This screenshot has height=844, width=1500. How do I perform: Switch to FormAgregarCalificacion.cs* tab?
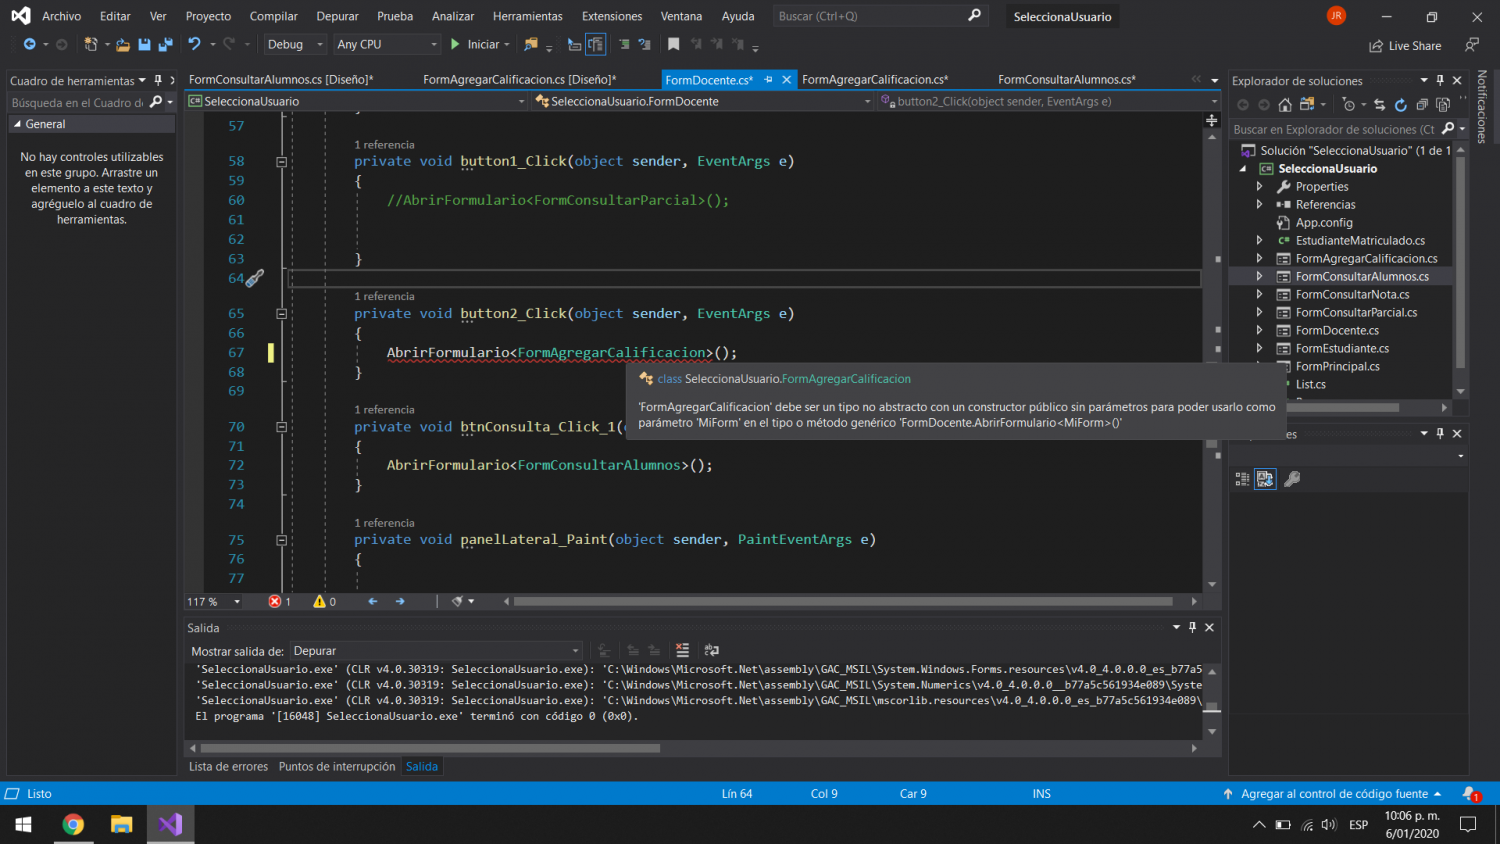click(875, 79)
